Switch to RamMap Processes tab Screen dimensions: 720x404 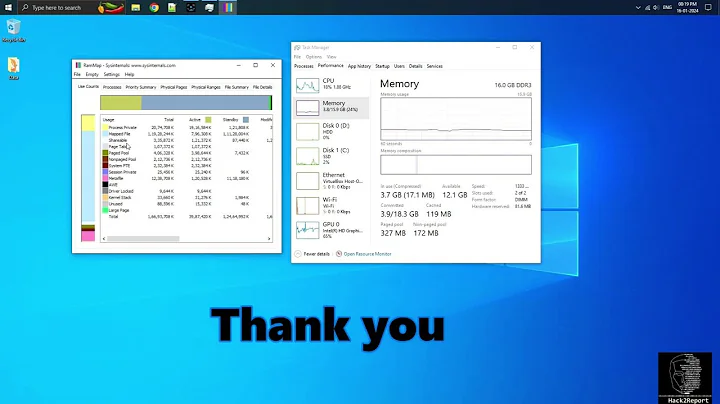click(x=112, y=87)
